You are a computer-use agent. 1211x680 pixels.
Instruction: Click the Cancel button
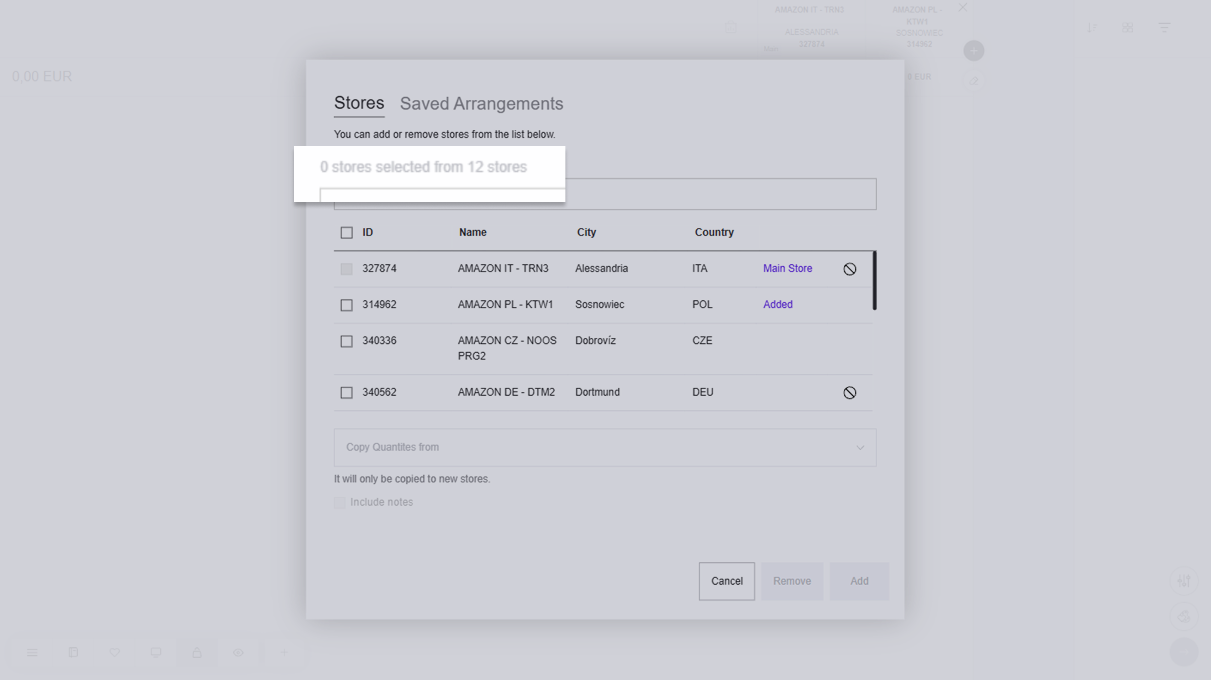[727, 581]
